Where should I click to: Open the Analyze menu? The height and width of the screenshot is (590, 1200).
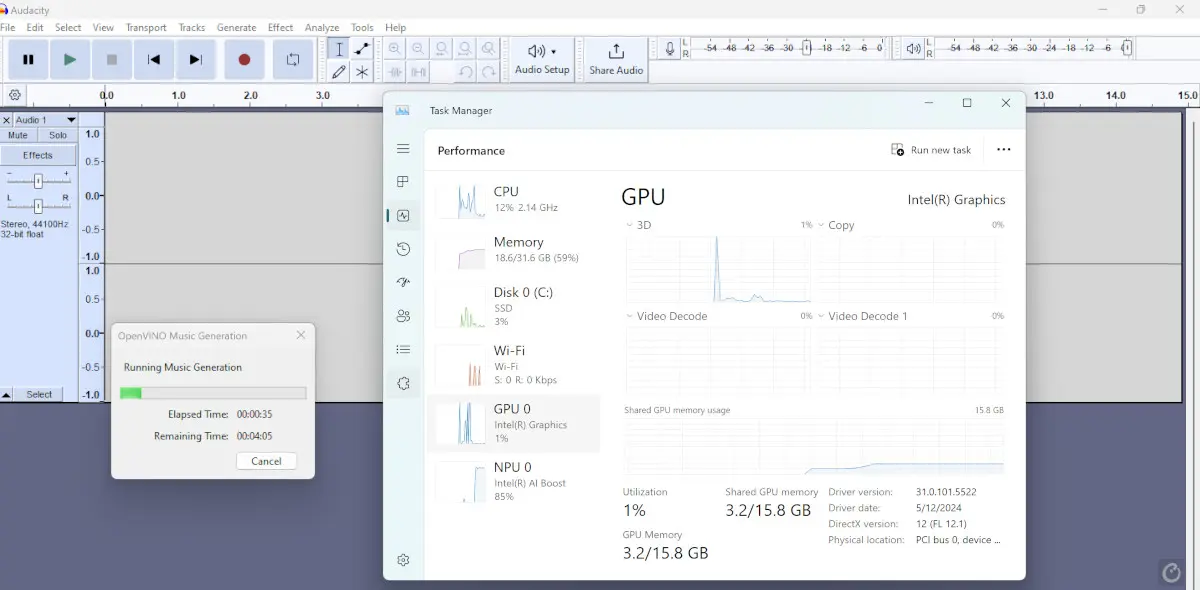tap(322, 27)
